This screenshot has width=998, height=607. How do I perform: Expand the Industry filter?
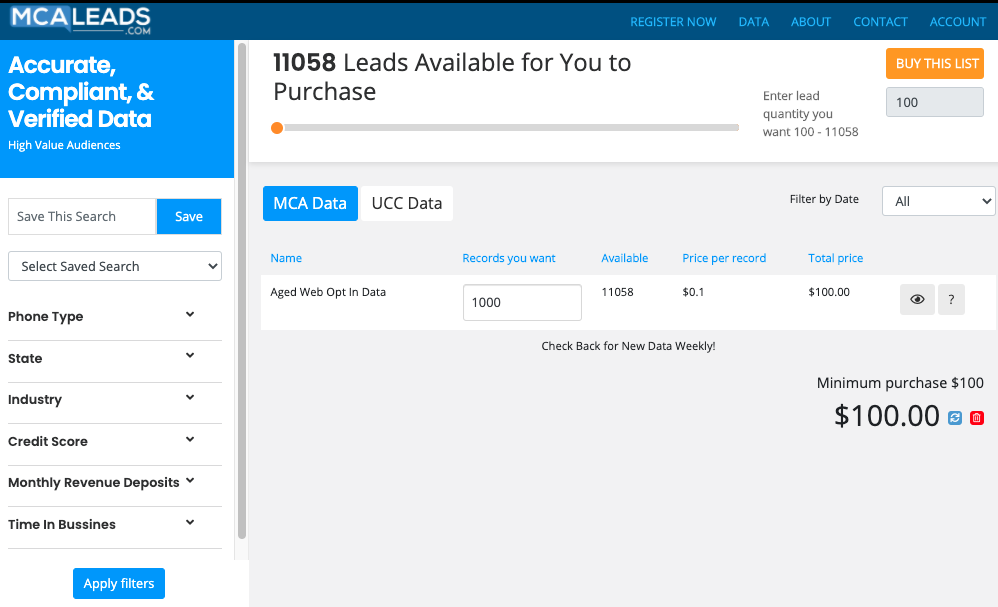click(x=115, y=400)
